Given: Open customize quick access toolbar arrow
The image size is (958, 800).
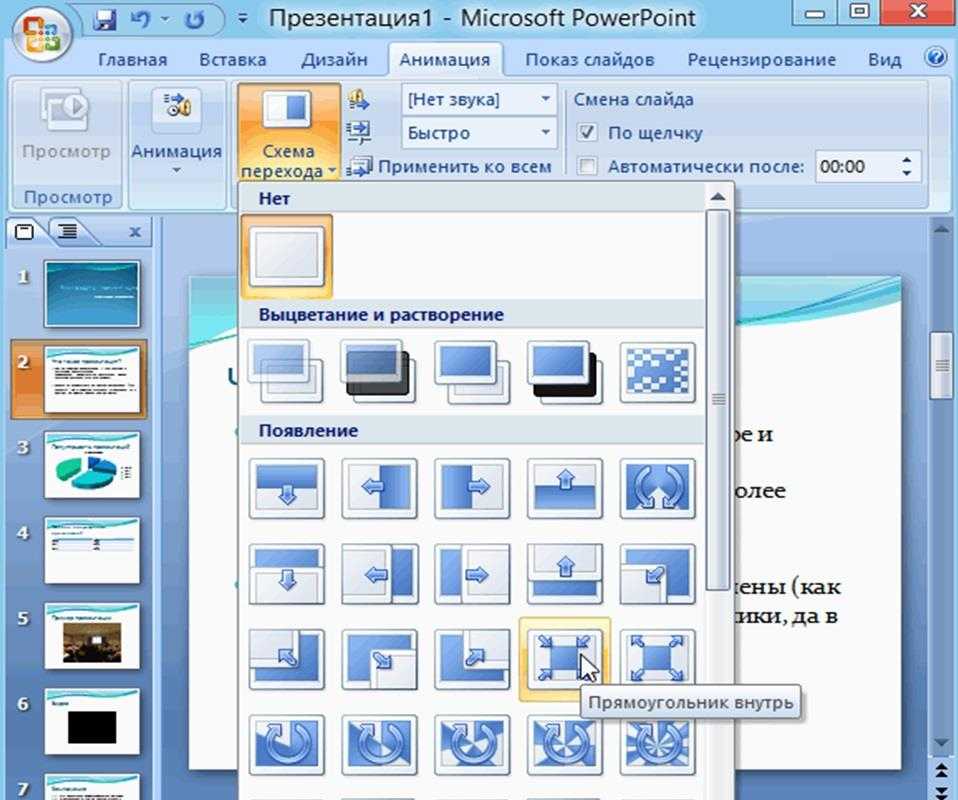Looking at the screenshot, I should [x=243, y=20].
